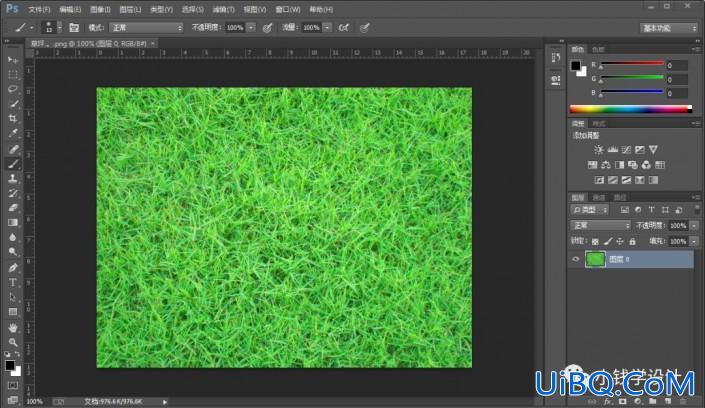705x408 pixels.
Task: Toggle tablet pressure for opacity
Action: pyautogui.click(x=268, y=28)
